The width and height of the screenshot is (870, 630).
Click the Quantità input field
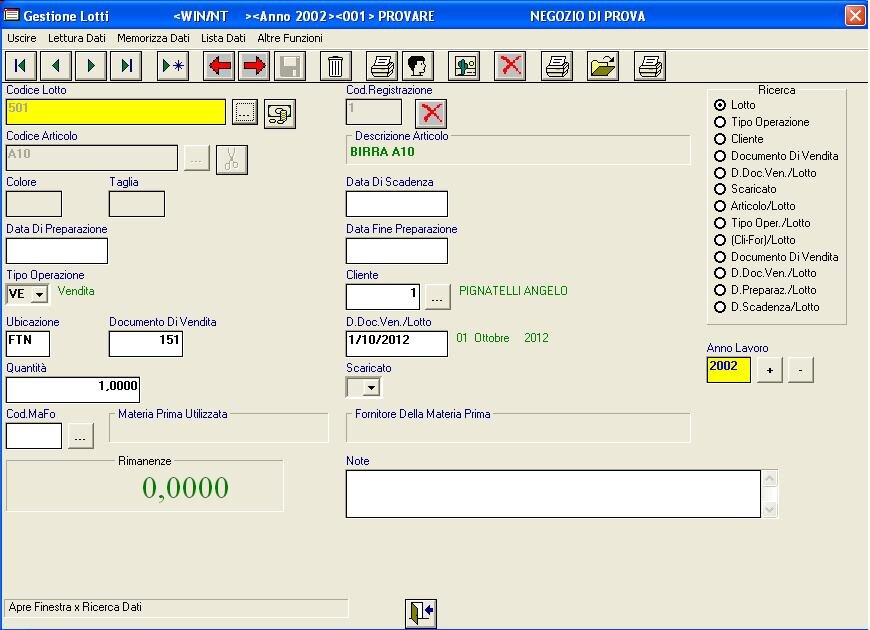tap(73, 389)
